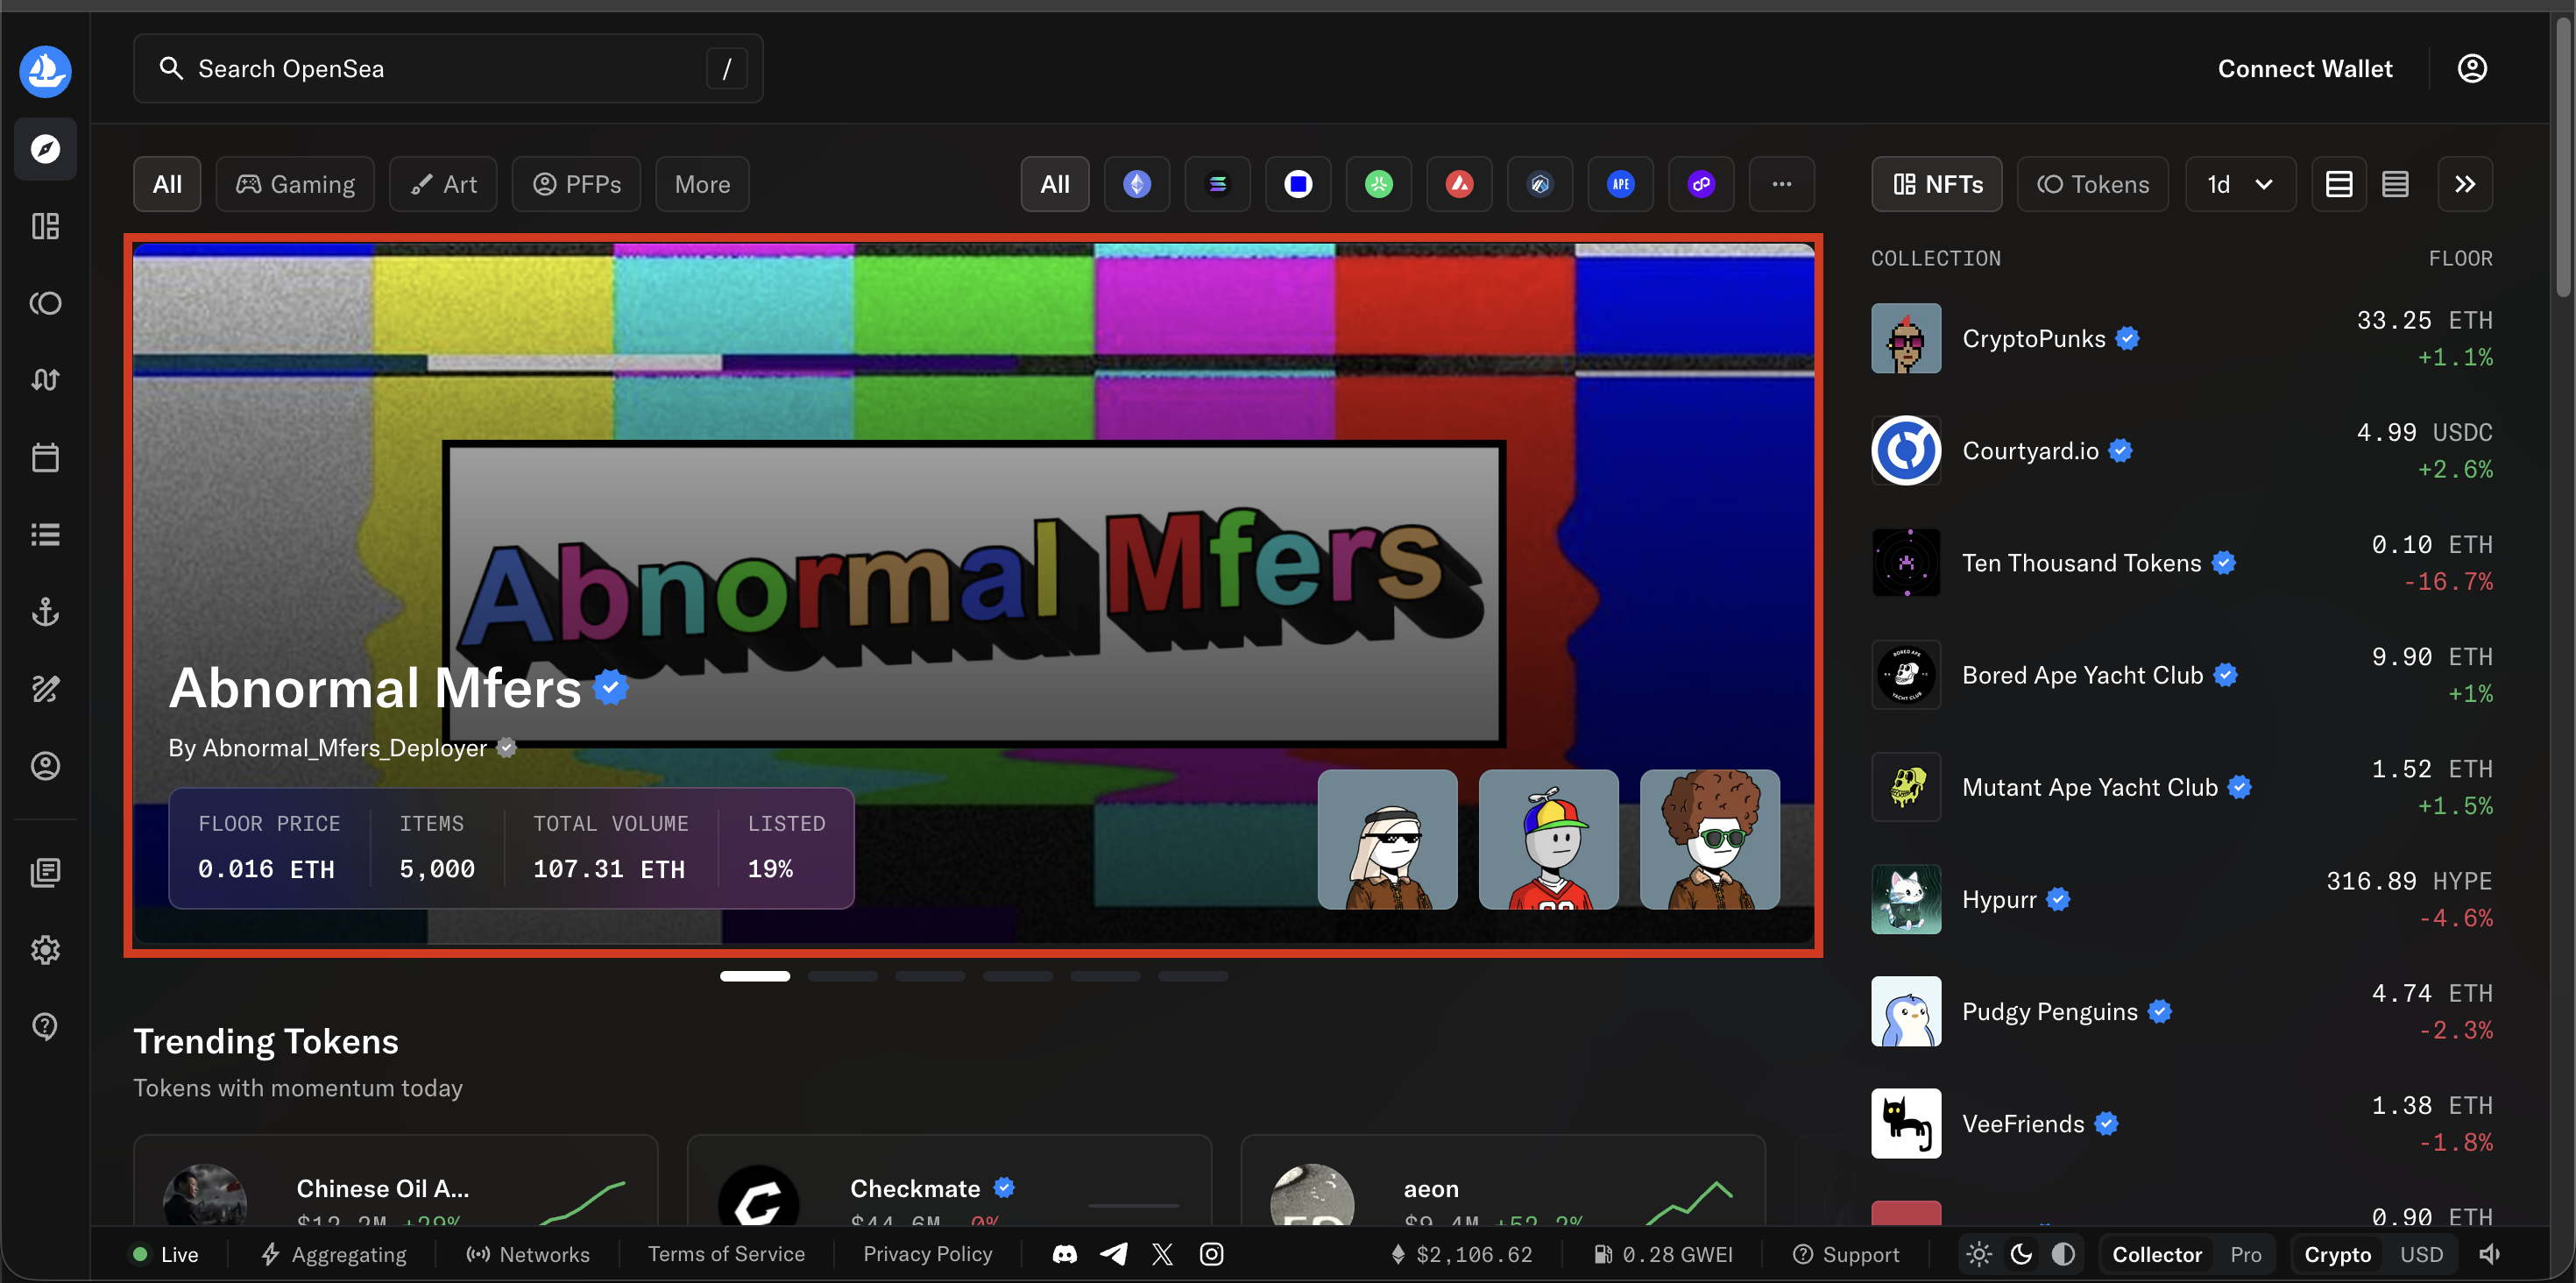The height and width of the screenshot is (1283, 2576).
Task: Select Pro mode
Action: pyautogui.click(x=2245, y=1254)
